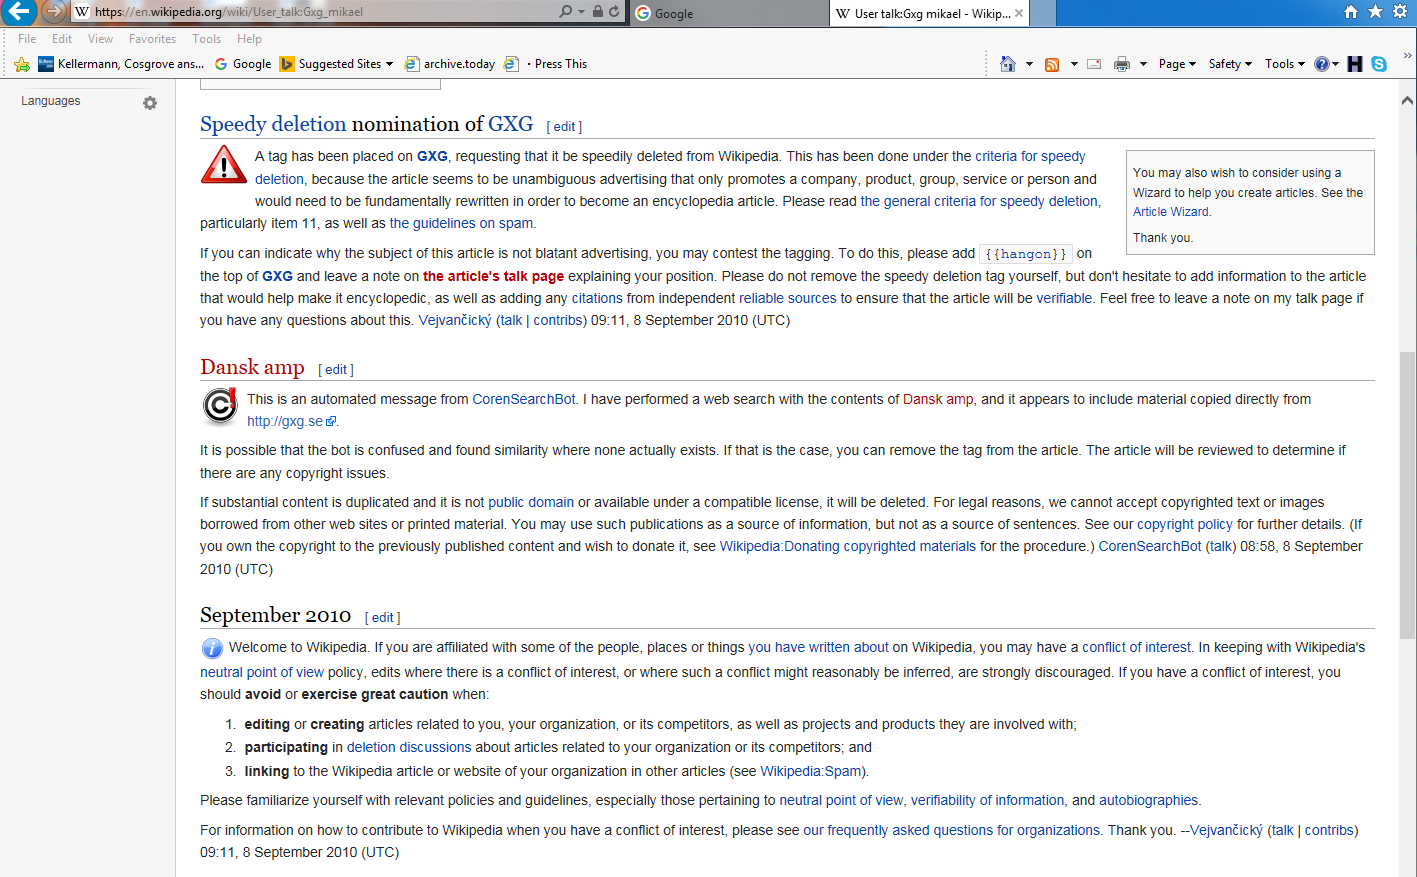Click the browser Back arrow button
This screenshot has width=1417, height=877.
click(19, 12)
